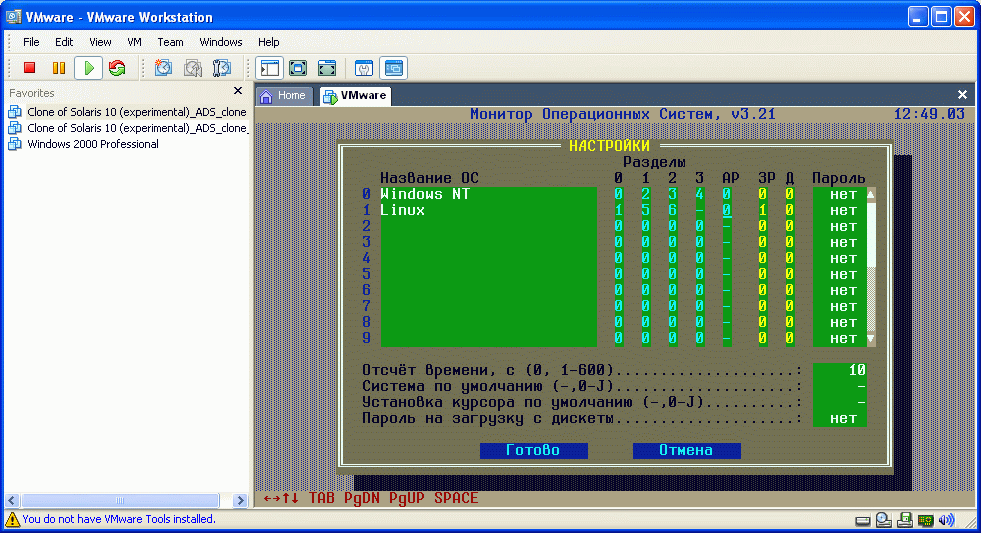The height and width of the screenshot is (533, 981).
Task: Click the CD-ROM drive status bar icon
Action: [x=883, y=520]
